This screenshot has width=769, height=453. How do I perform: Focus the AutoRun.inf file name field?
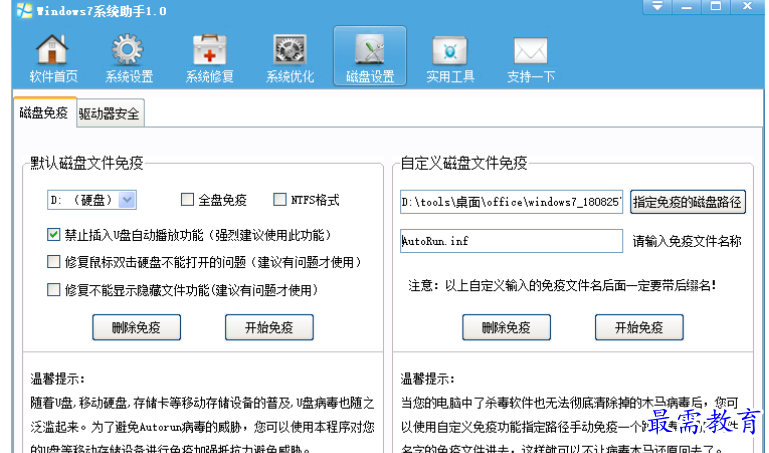point(511,241)
